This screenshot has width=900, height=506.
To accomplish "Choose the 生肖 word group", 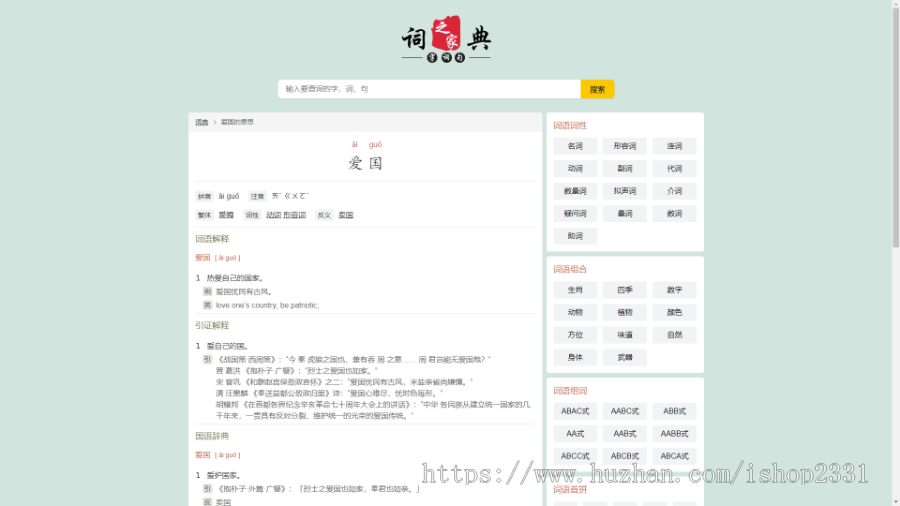I will (x=575, y=290).
